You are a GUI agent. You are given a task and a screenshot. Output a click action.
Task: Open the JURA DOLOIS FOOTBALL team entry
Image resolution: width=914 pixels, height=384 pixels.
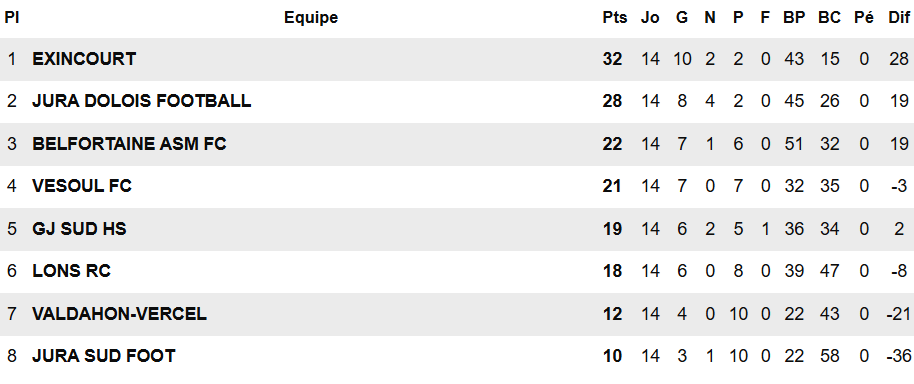click(142, 101)
